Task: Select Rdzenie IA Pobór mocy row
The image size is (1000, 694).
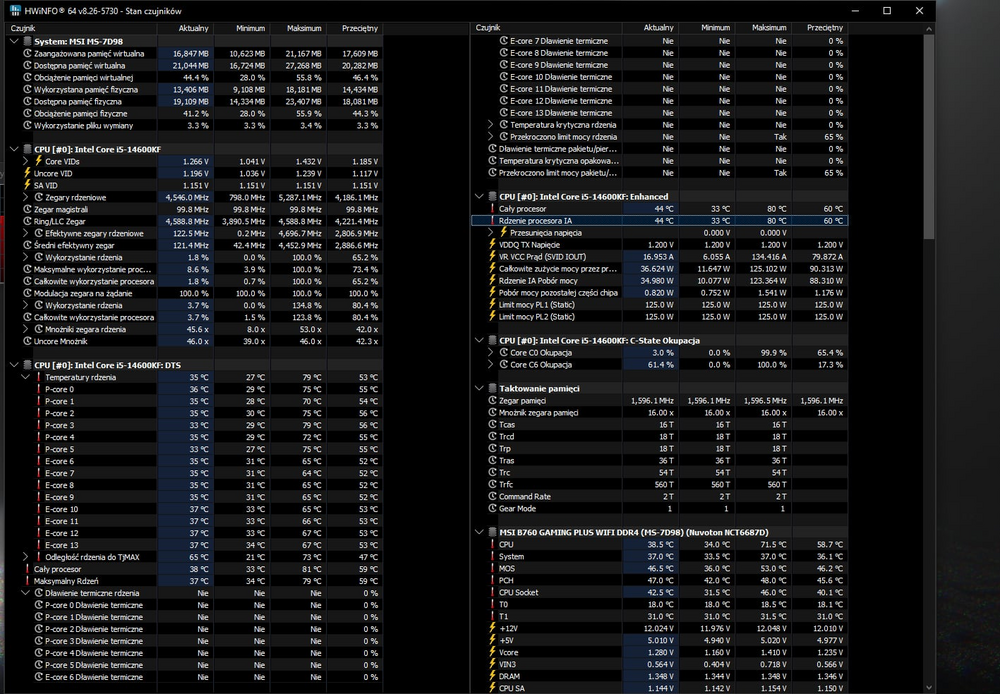Action: (x=659, y=281)
